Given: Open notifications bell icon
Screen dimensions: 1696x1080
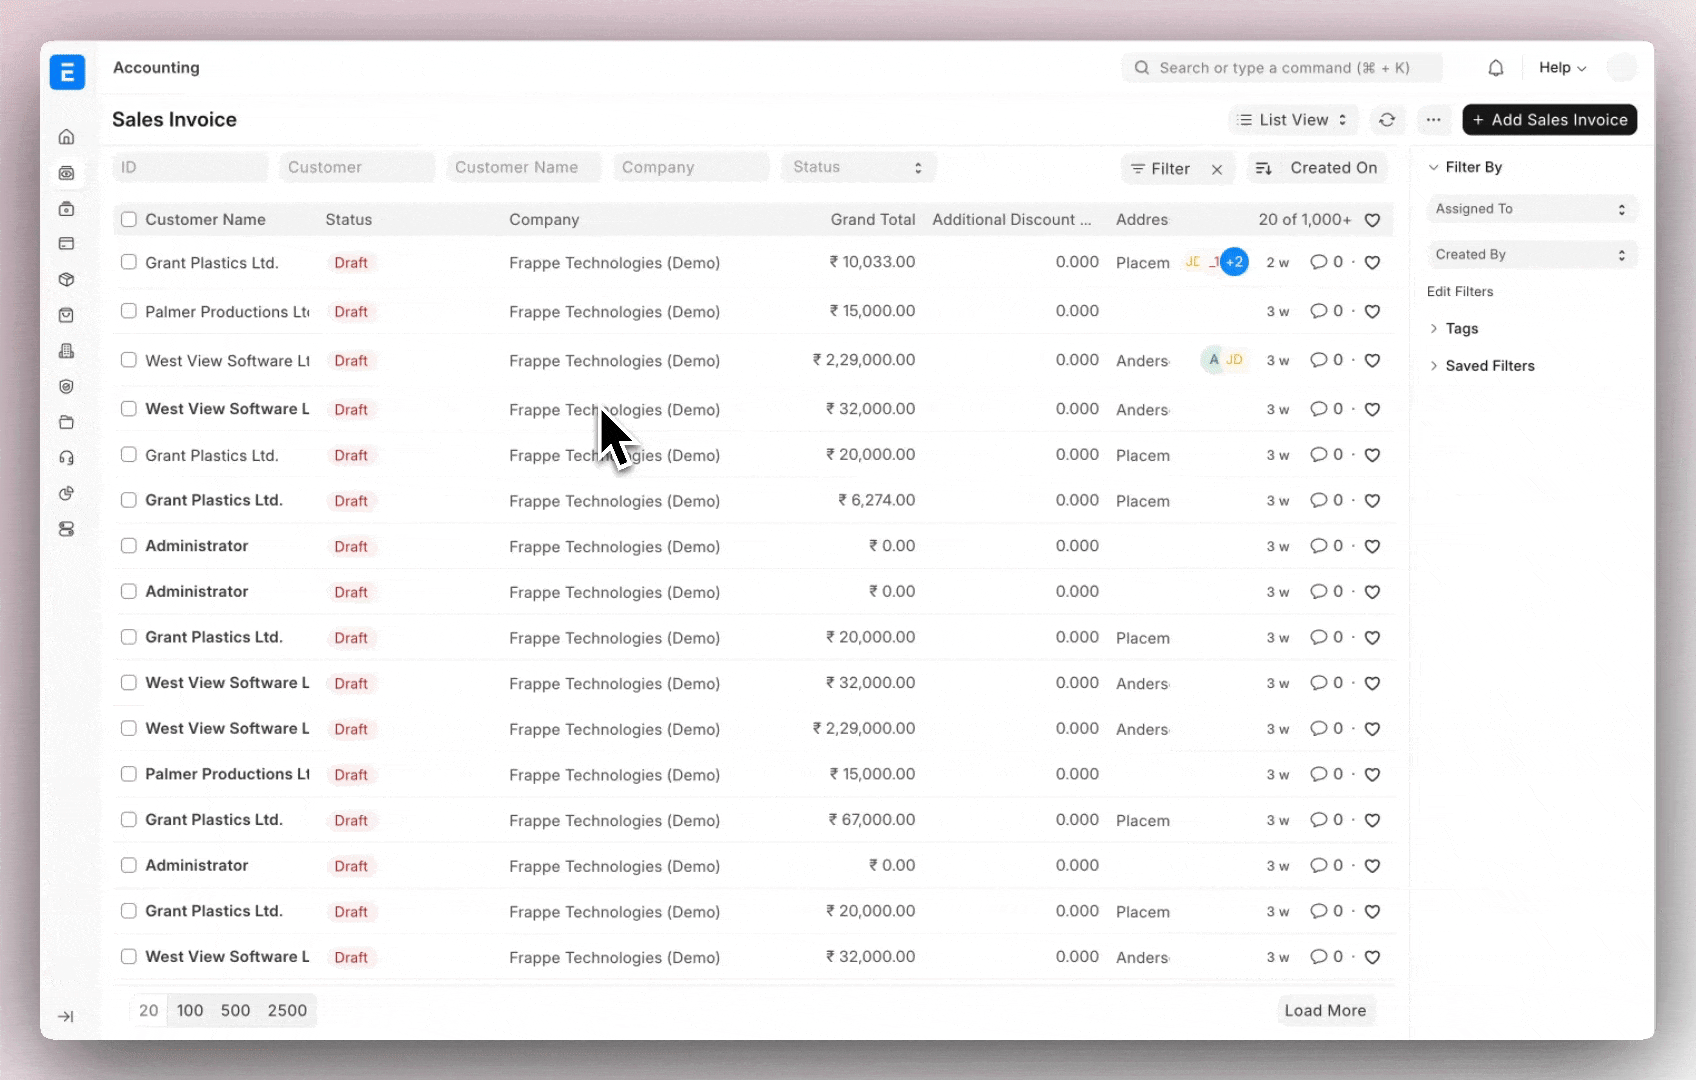Looking at the screenshot, I should pos(1495,68).
